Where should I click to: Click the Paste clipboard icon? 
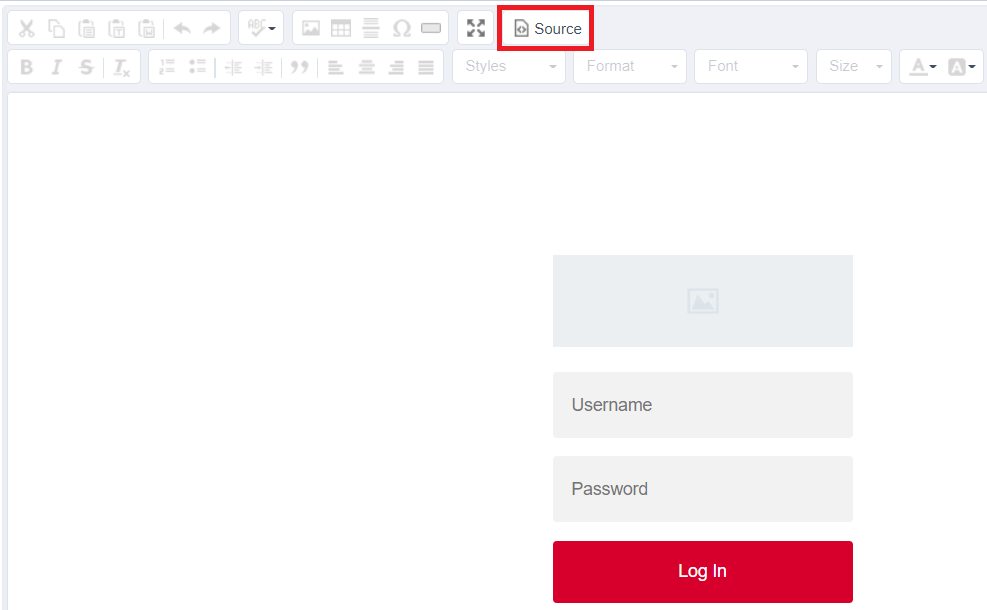[86, 28]
